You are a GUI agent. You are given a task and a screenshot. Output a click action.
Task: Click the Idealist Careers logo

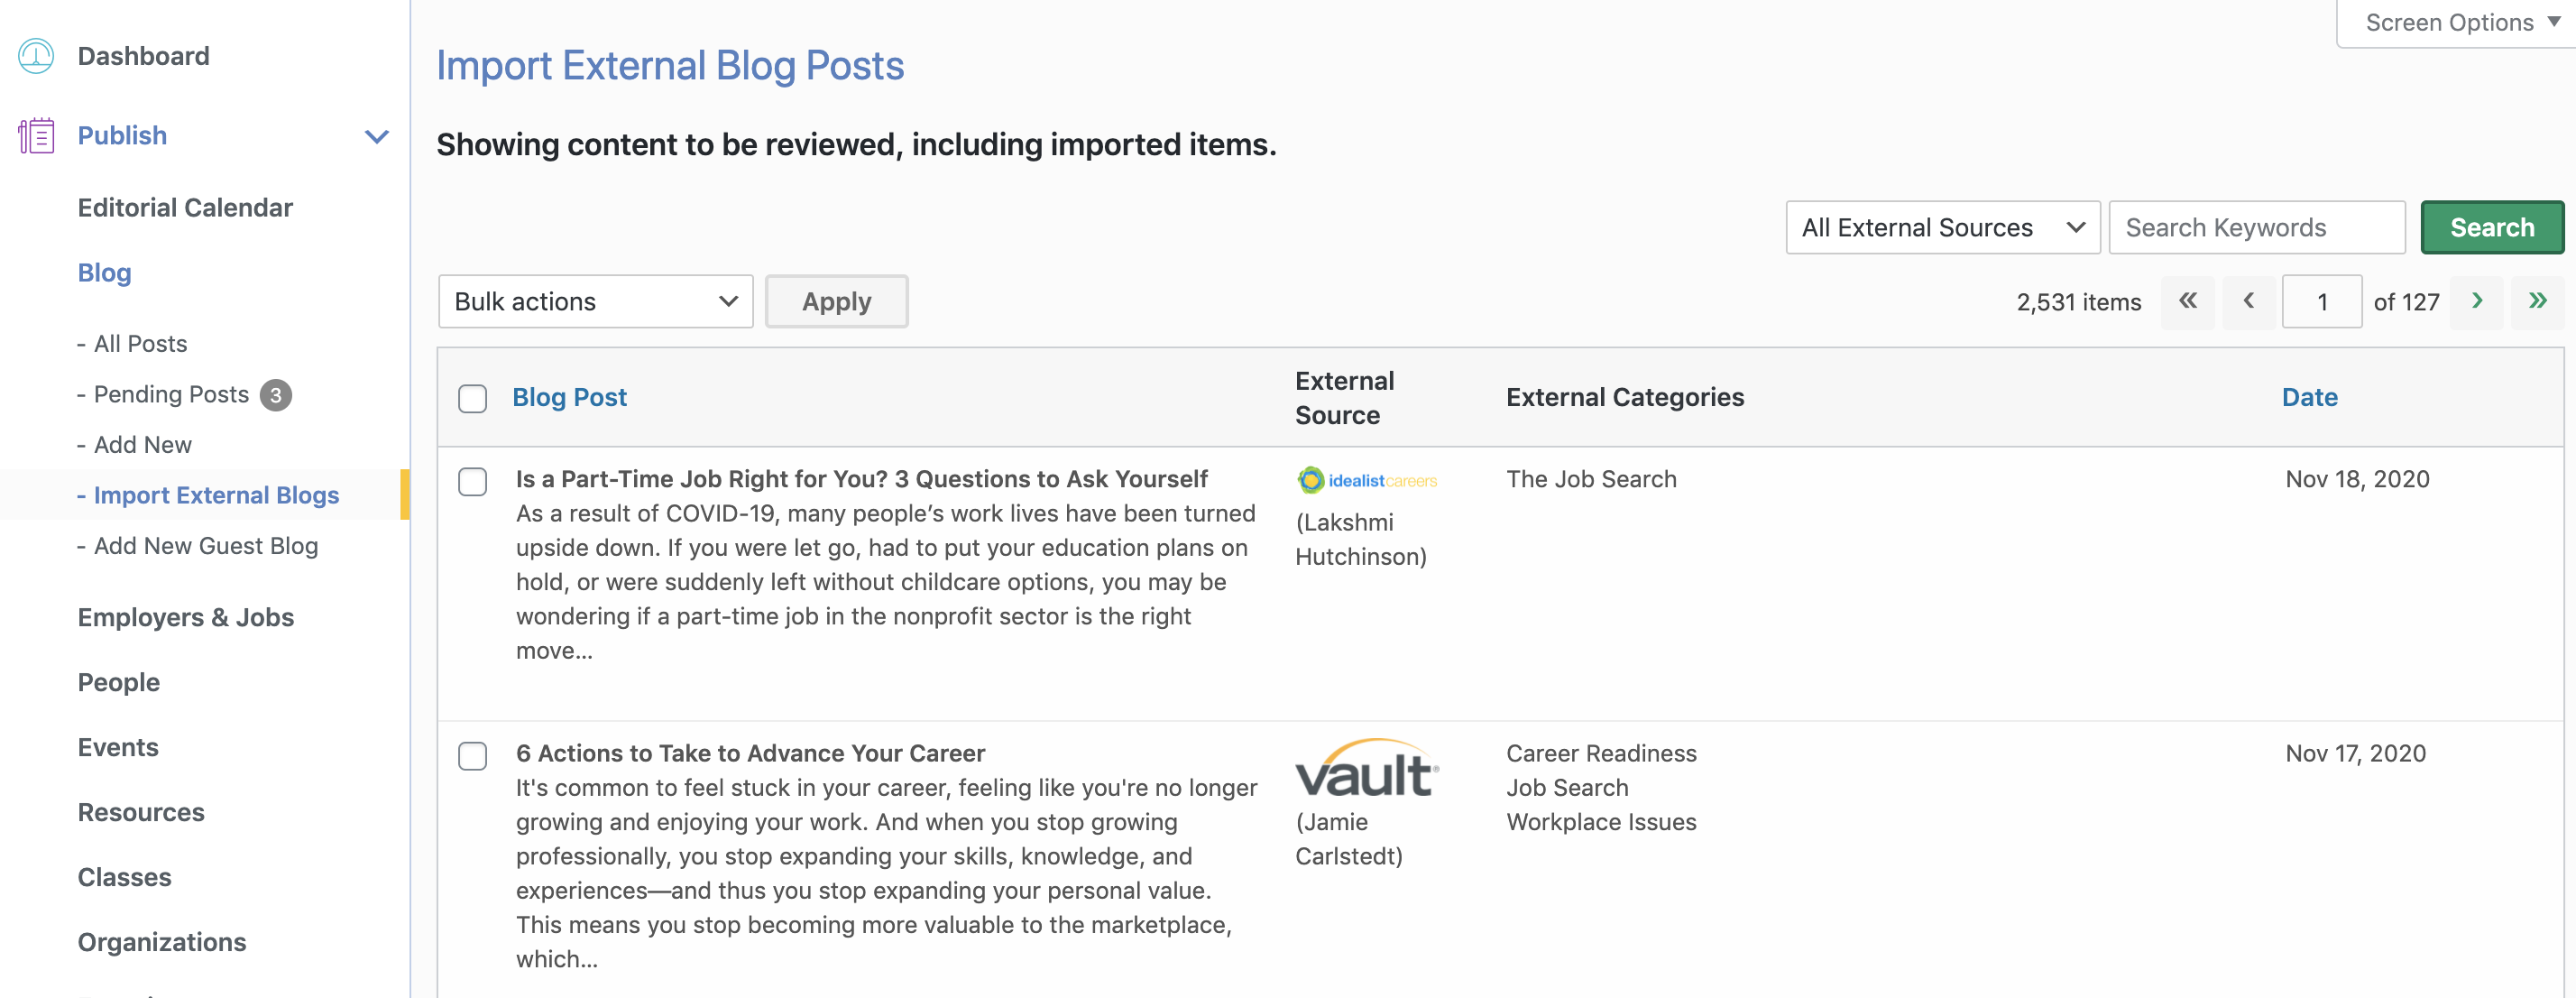click(1366, 481)
